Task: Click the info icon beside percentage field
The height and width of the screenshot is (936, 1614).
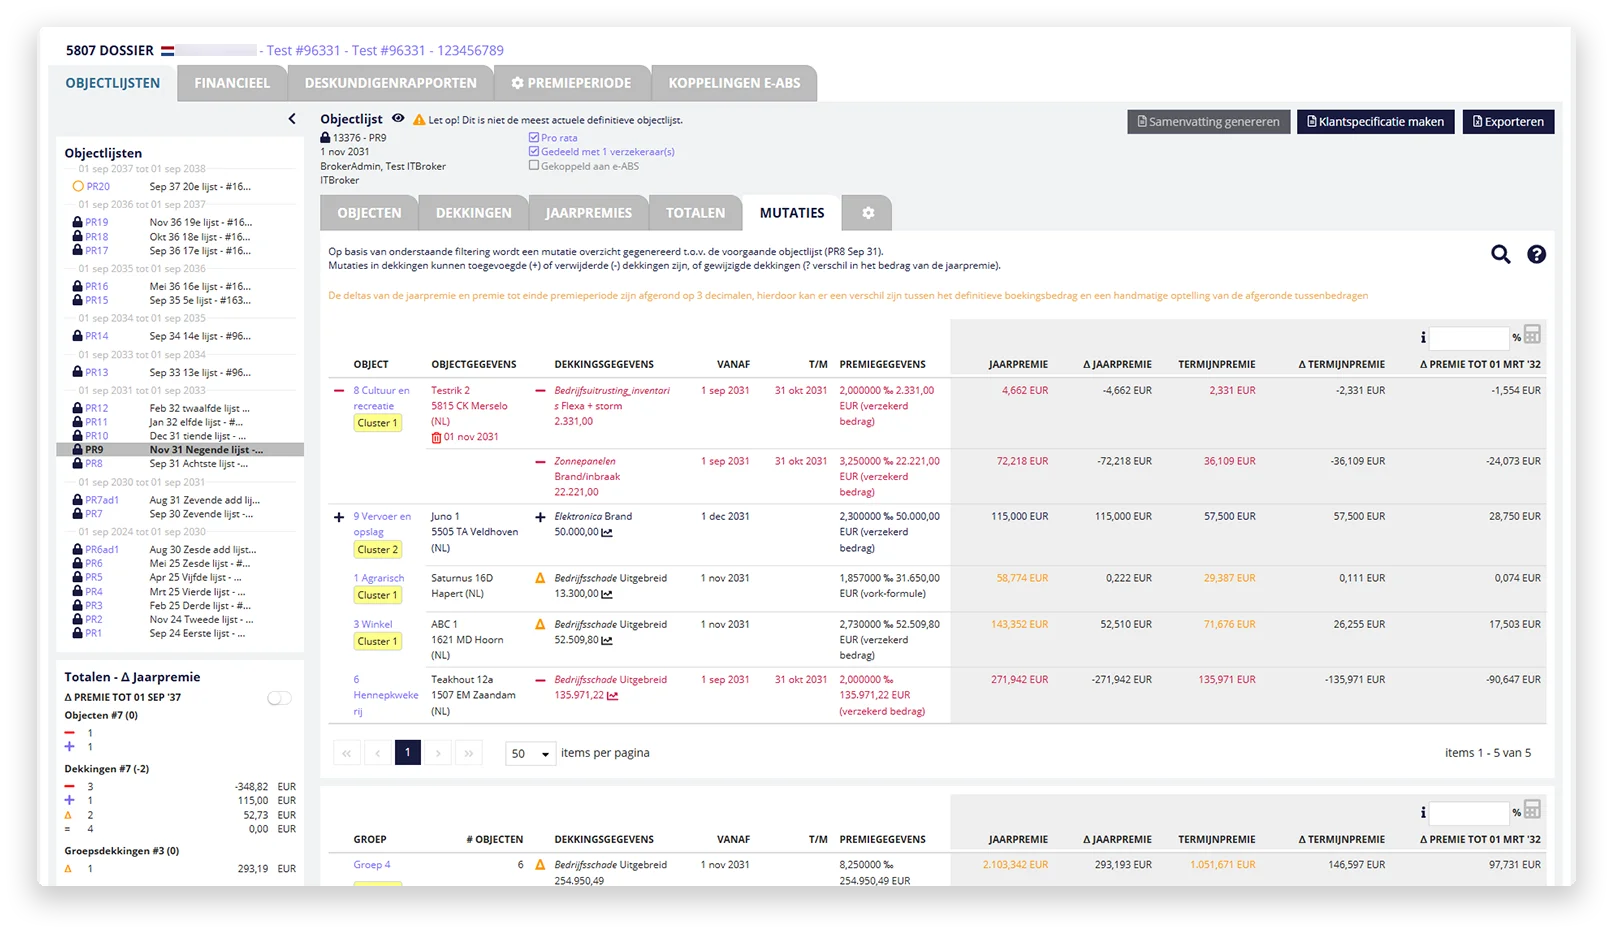Action: 1422,338
